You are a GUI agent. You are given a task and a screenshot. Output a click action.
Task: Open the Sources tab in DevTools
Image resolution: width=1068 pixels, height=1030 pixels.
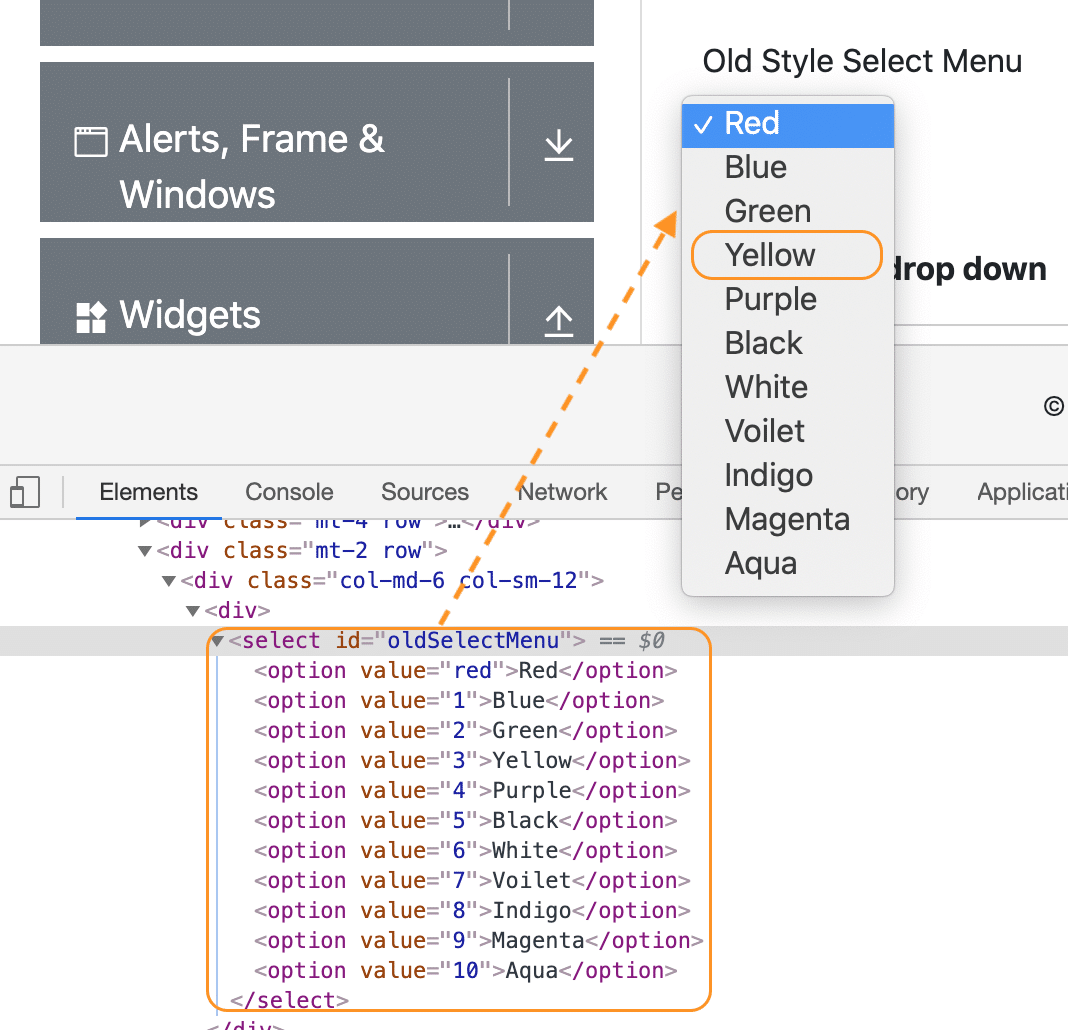pyautogui.click(x=424, y=491)
